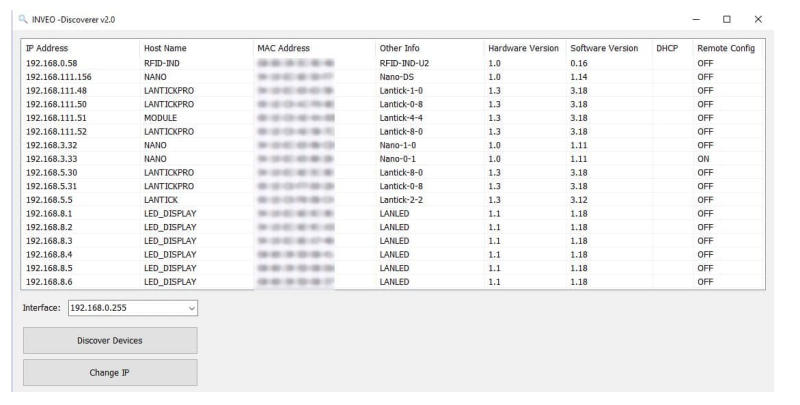Screen dimensions: 800x405
Task: Select device 192.168.111.48
Action: coord(393,91)
